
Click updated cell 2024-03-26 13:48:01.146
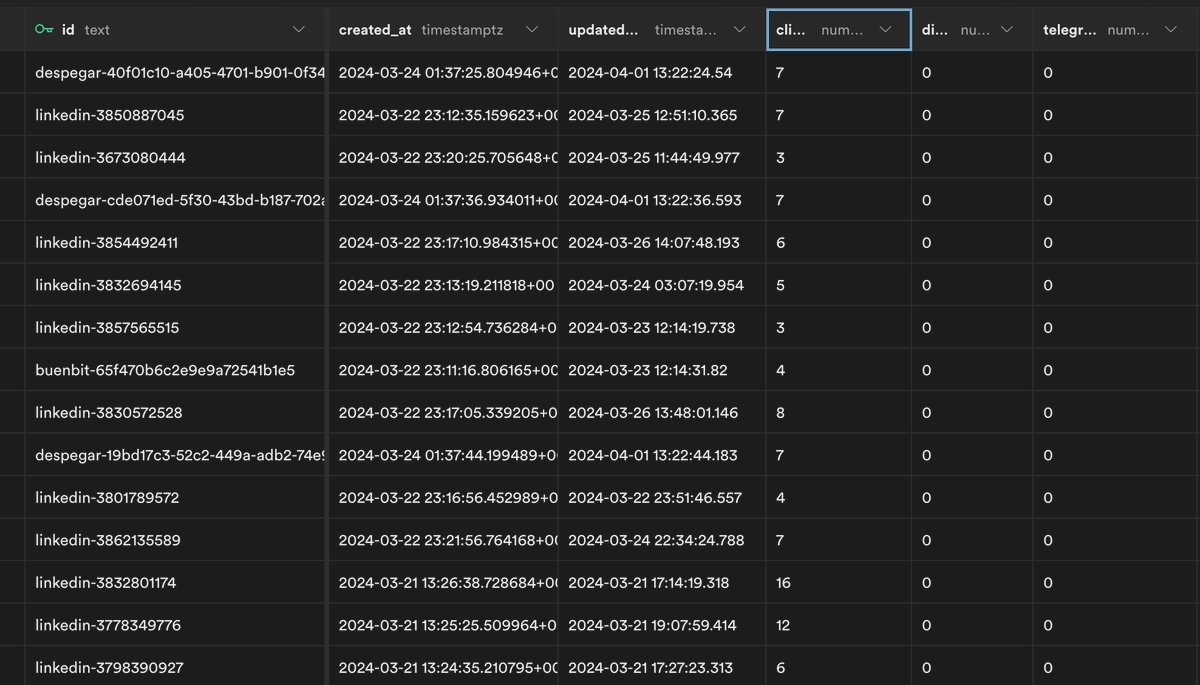click(x=662, y=413)
